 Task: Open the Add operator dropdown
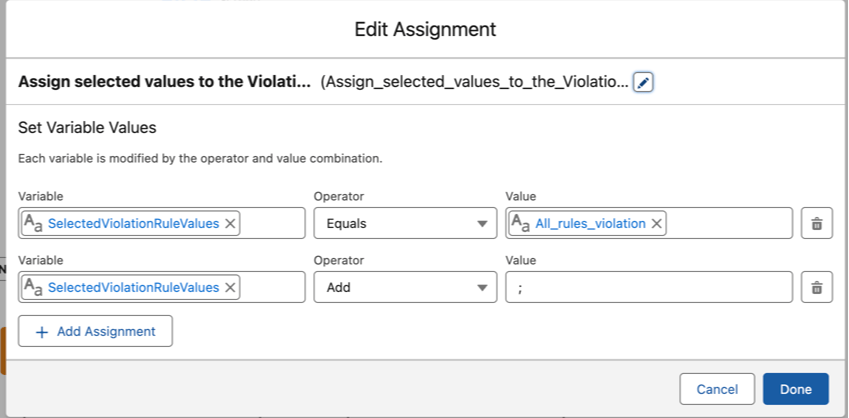coord(405,288)
